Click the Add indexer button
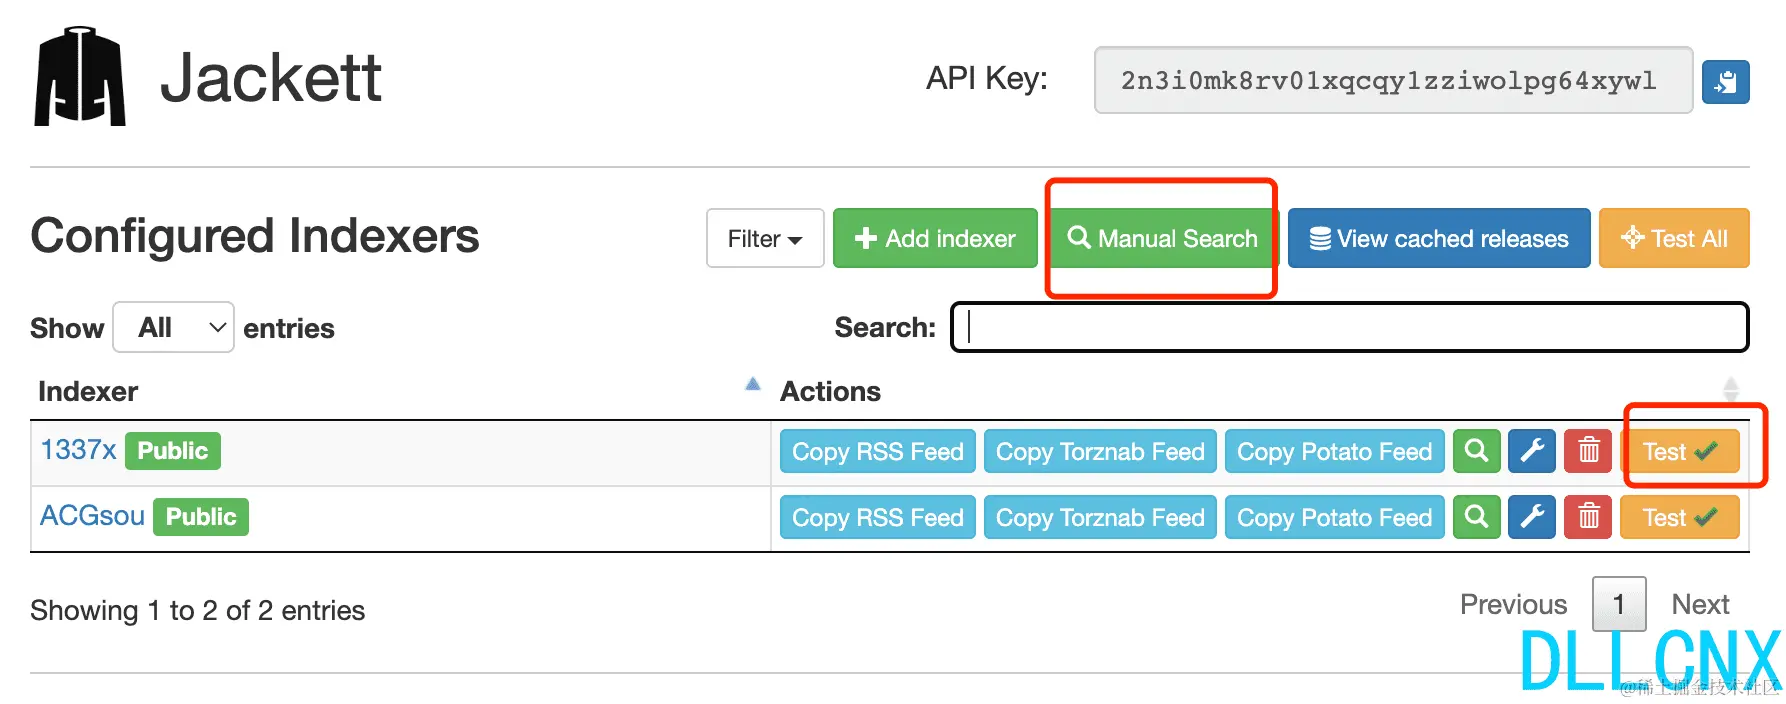 pyautogui.click(x=935, y=238)
